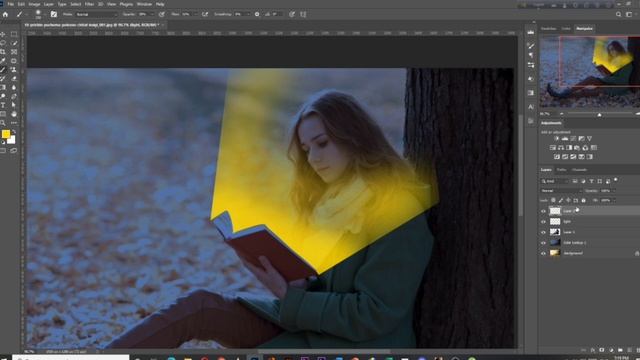Click lock transparent pixels icon
Screen dimensions: 640x360
pos(553,200)
